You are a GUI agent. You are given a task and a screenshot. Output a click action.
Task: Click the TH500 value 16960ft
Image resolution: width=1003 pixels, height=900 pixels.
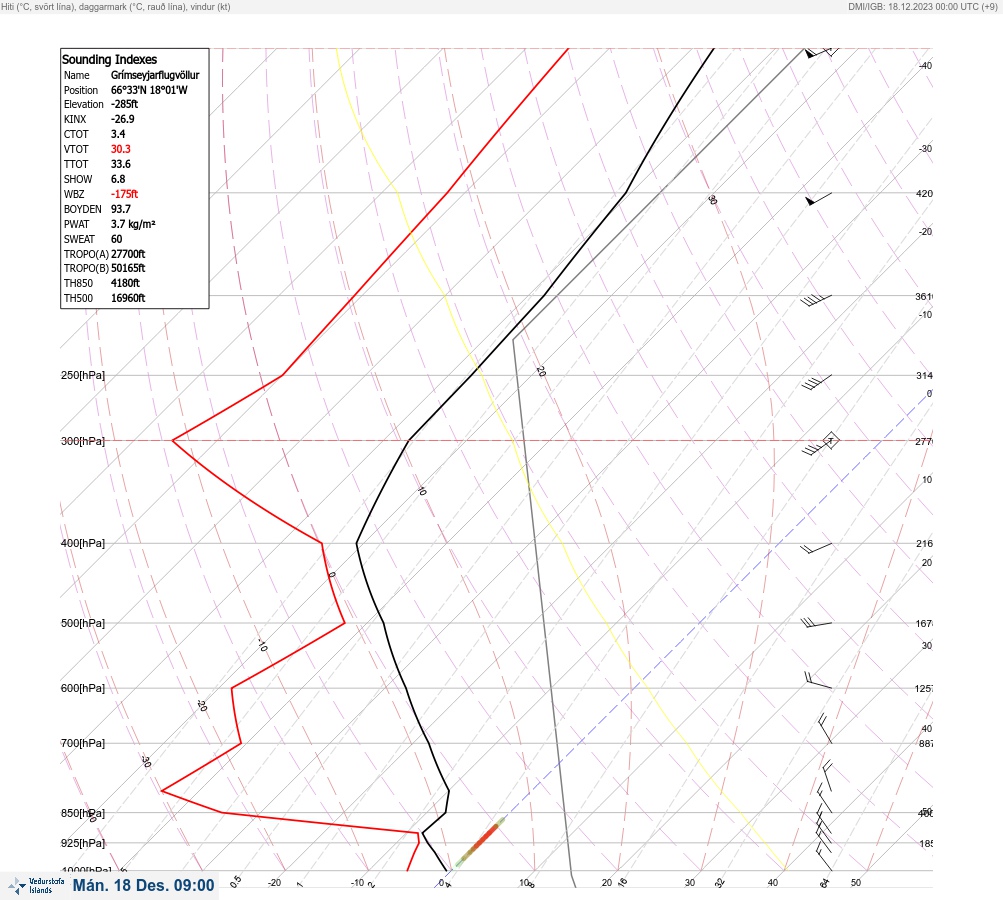coord(128,298)
